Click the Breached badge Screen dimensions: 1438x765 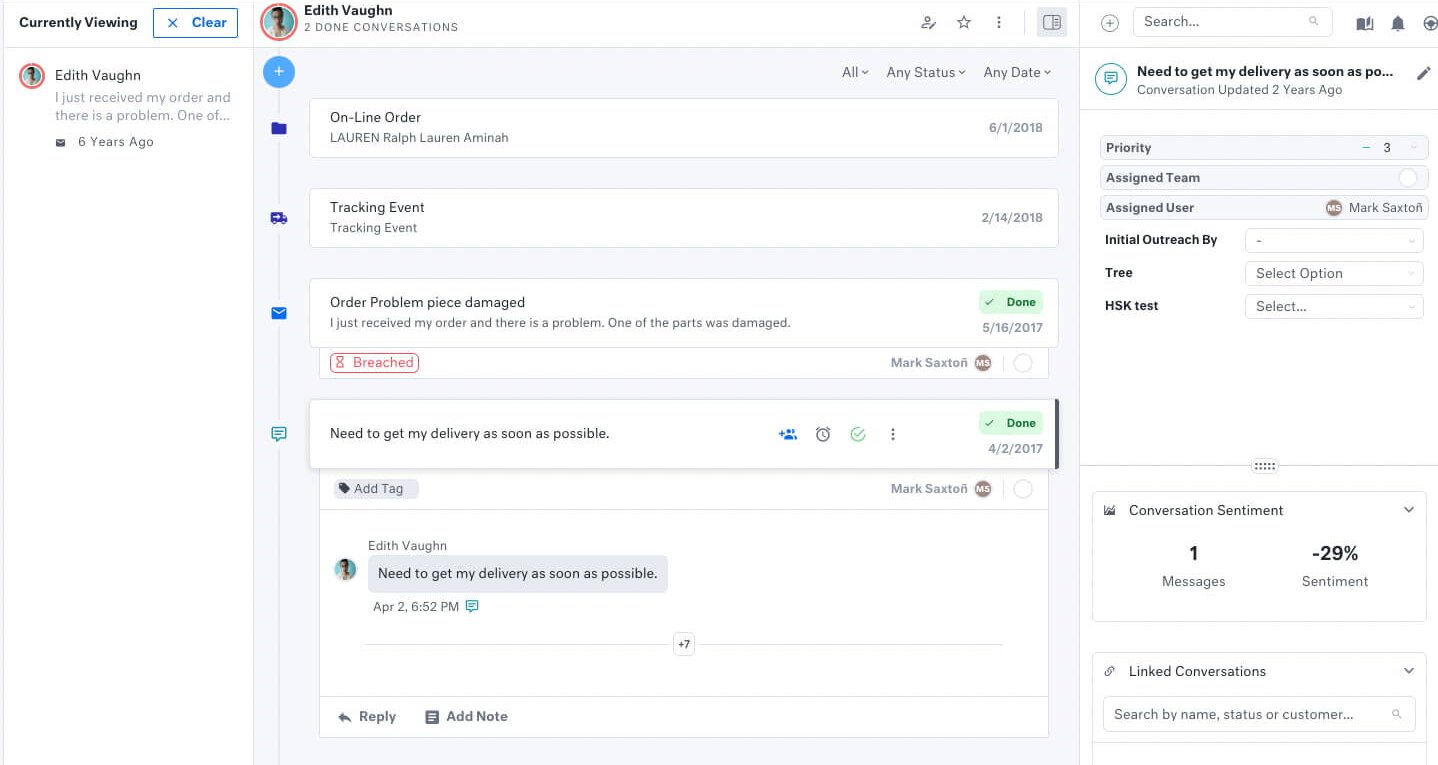[375, 363]
